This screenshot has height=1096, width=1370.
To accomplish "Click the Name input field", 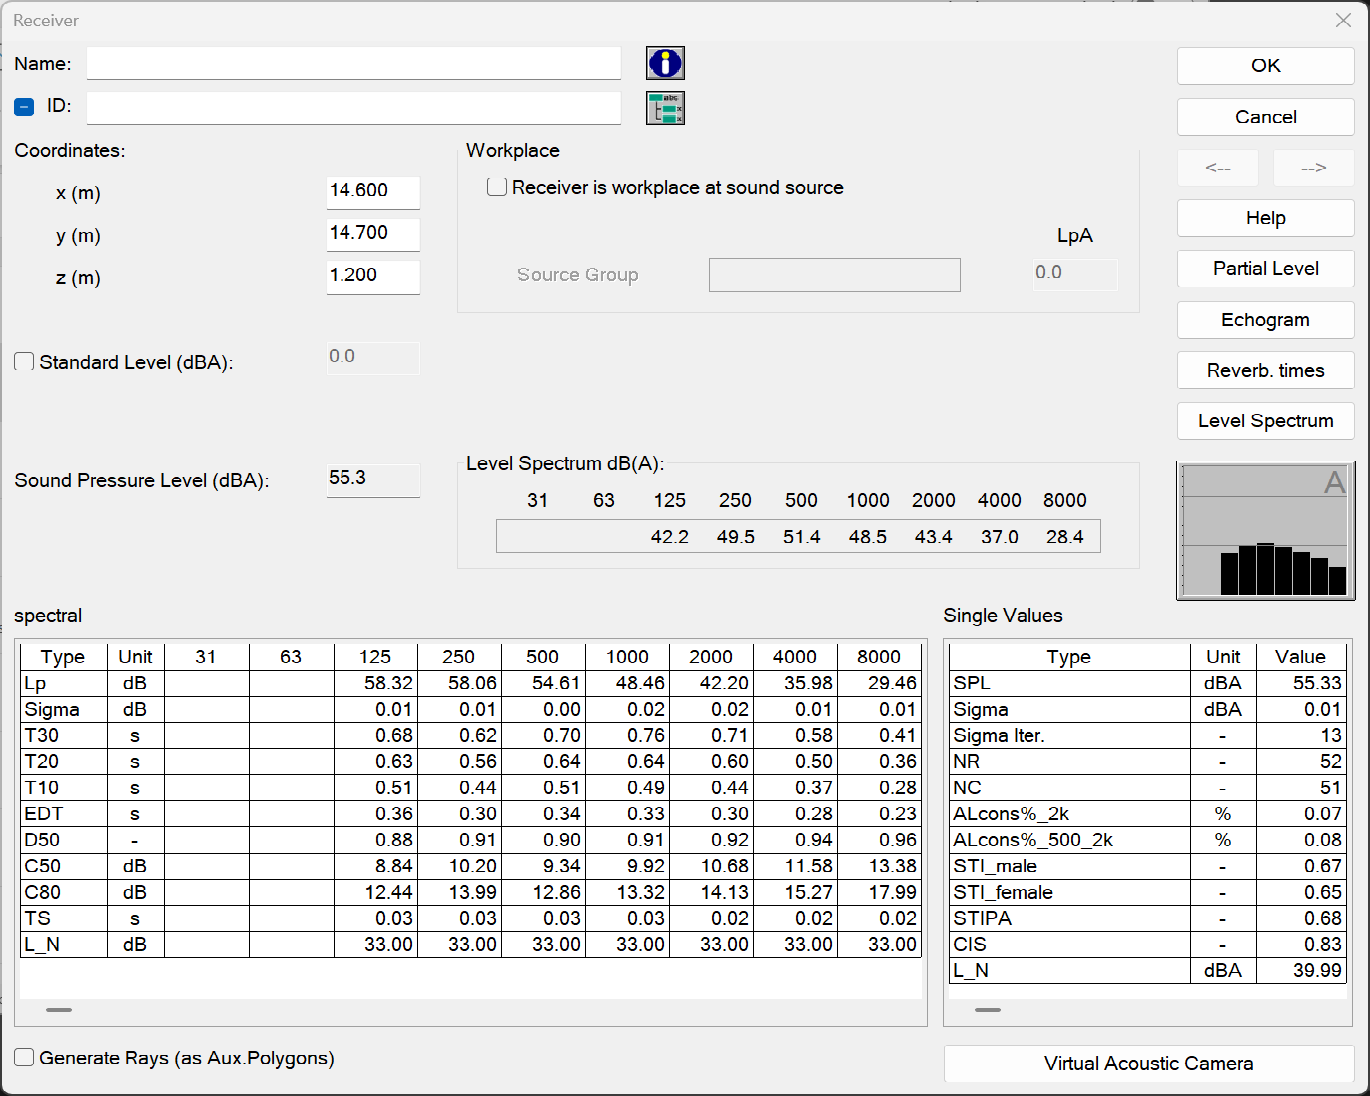I will pos(354,63).
